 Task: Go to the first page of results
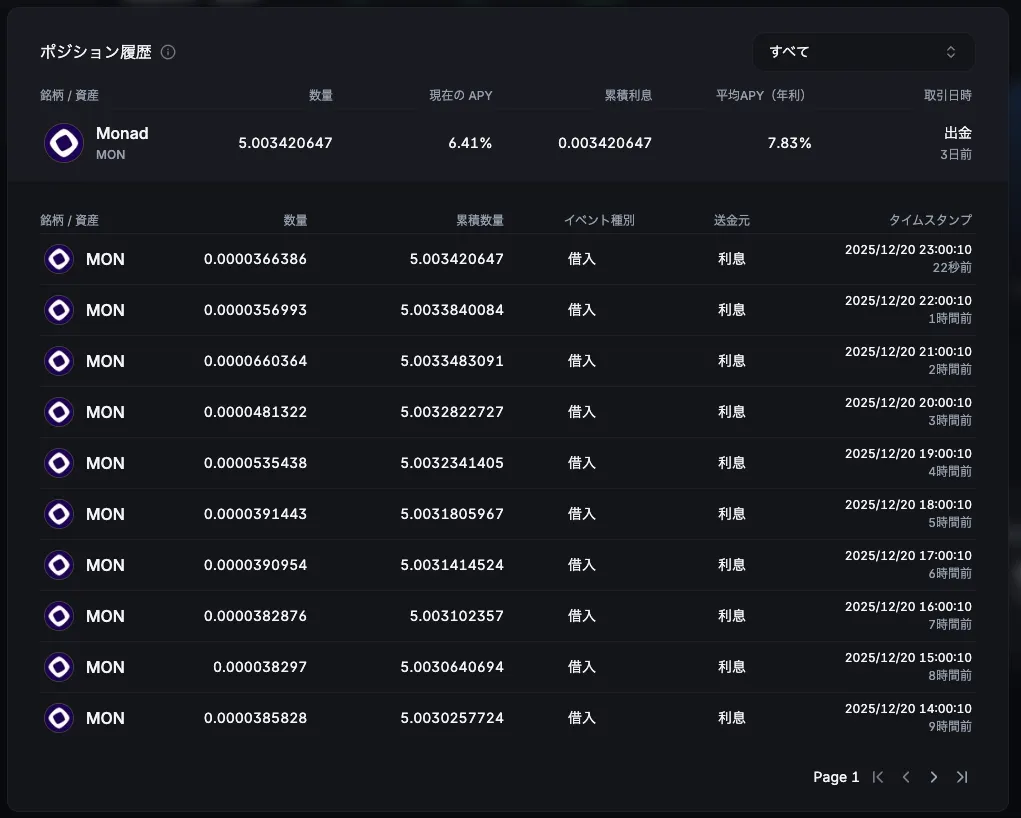tap(878, 777)
